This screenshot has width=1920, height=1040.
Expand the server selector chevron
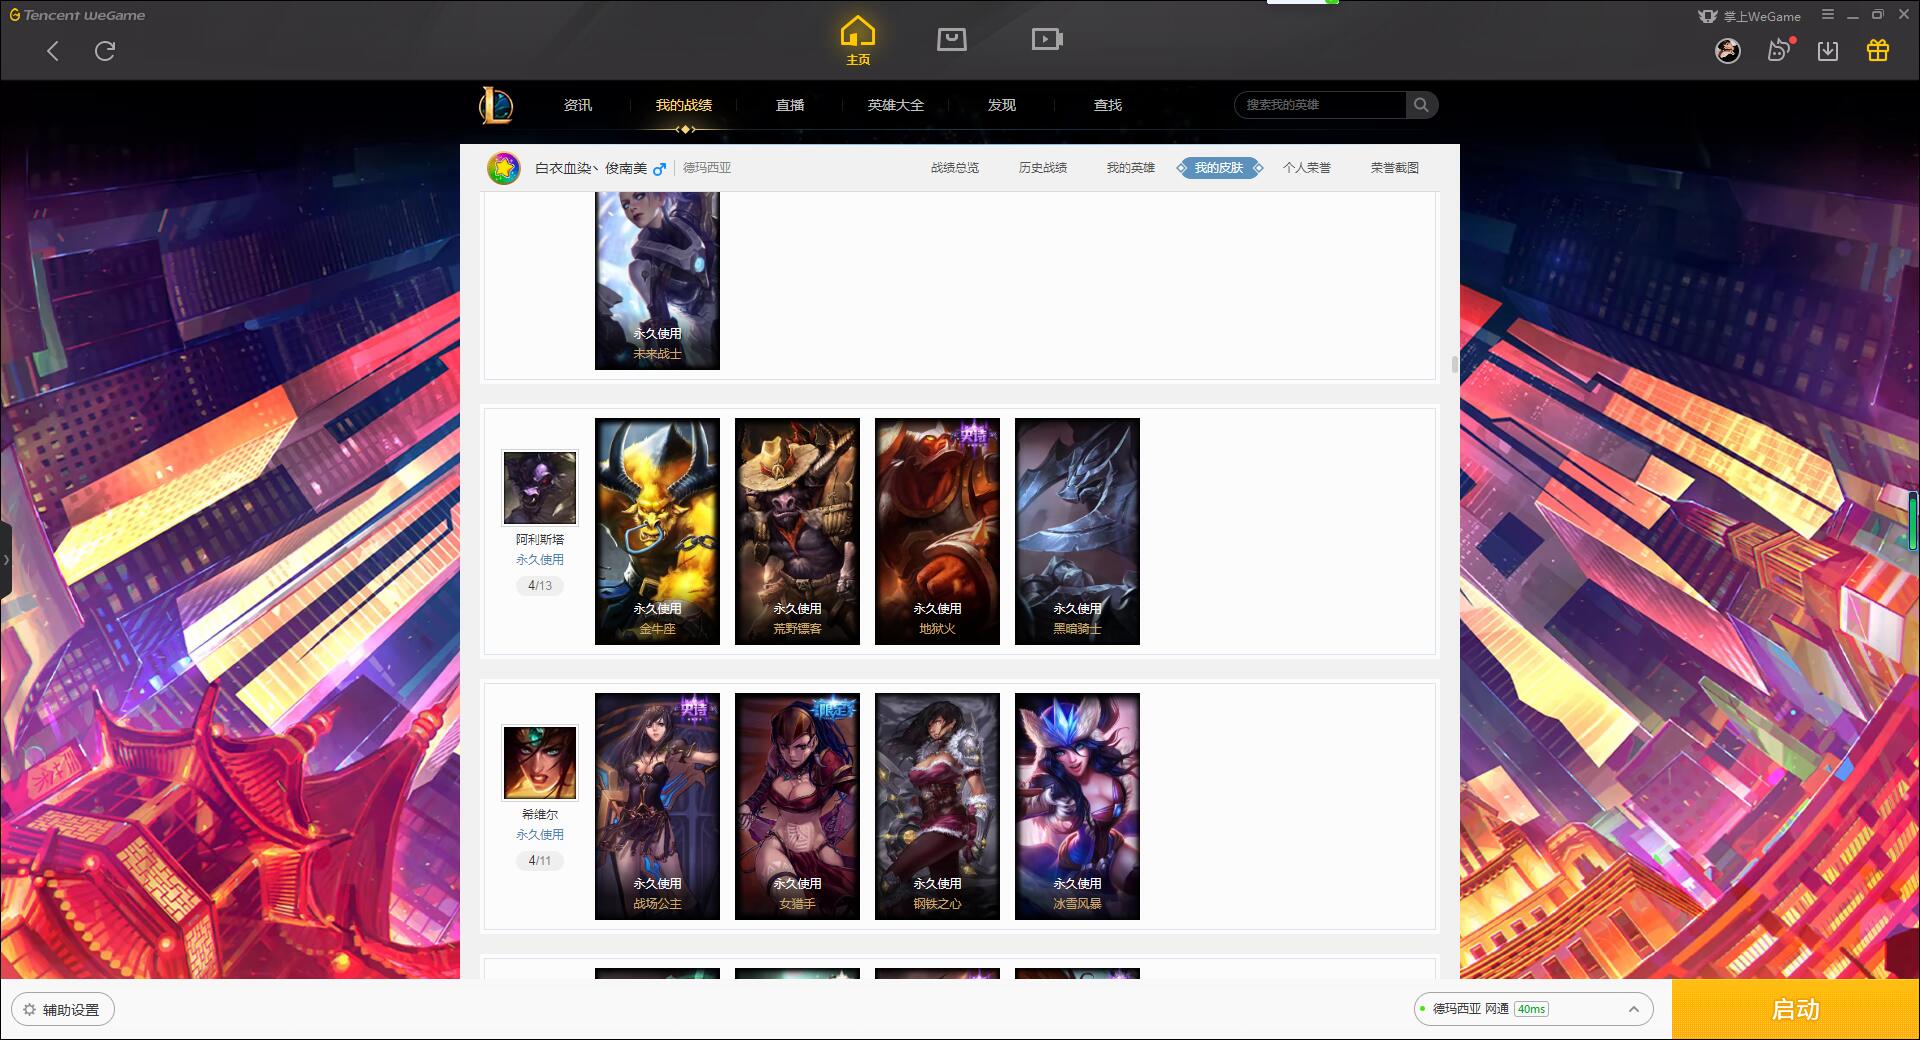(1634, 1010)
